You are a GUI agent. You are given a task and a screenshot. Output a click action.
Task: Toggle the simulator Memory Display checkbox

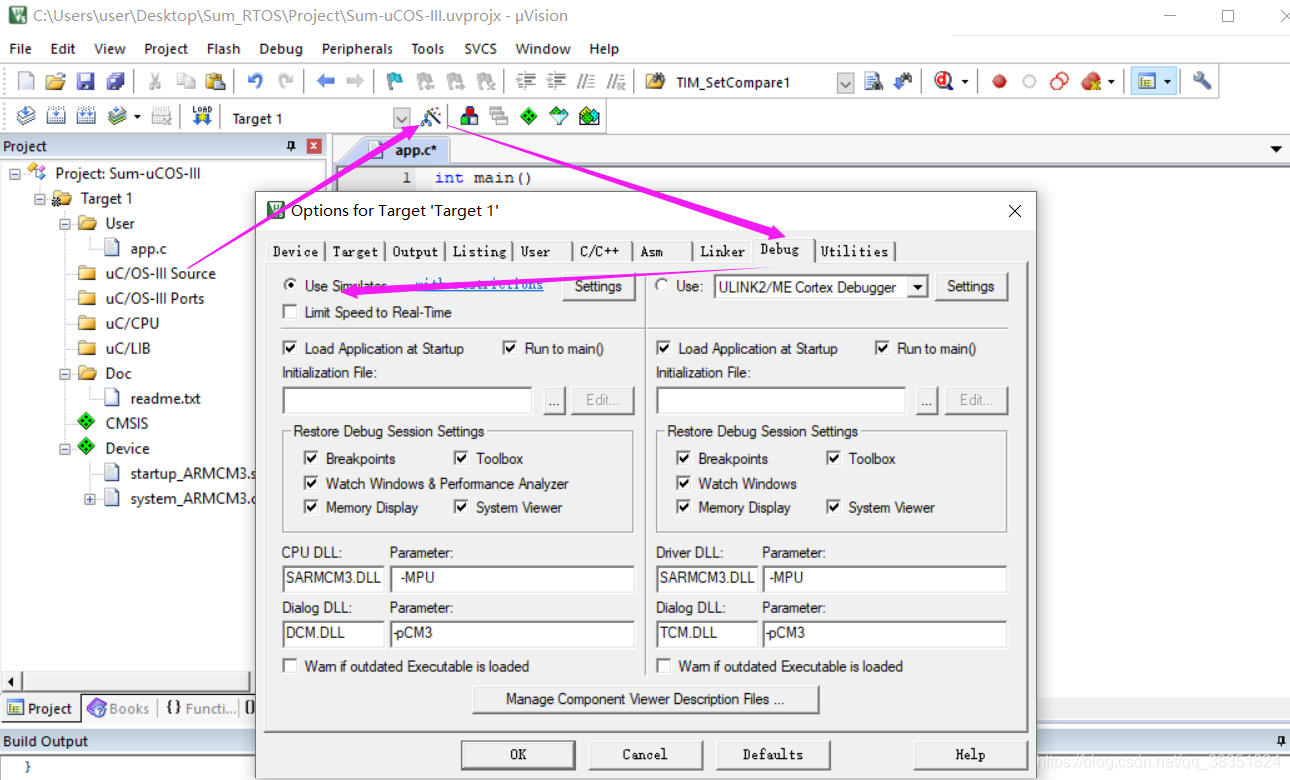tap(311, 507)
